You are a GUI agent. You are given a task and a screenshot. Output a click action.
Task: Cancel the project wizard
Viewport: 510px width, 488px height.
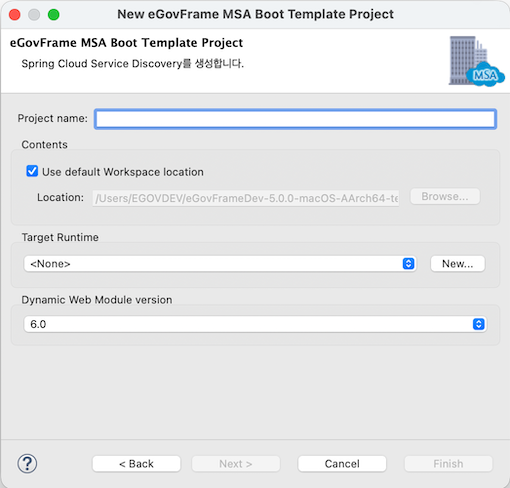[342, 464]
